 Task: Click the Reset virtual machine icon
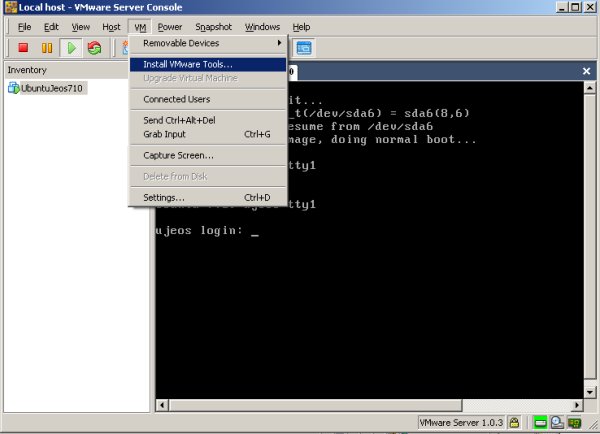click(x=94, y=48)
